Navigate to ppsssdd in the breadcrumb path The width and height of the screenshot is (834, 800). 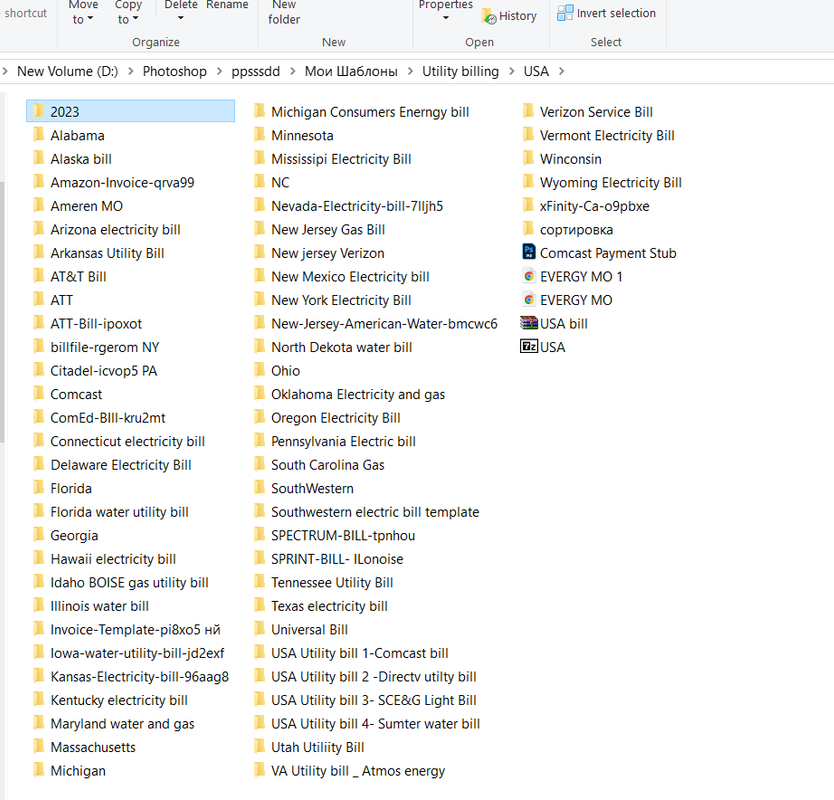tap(255, 71)
